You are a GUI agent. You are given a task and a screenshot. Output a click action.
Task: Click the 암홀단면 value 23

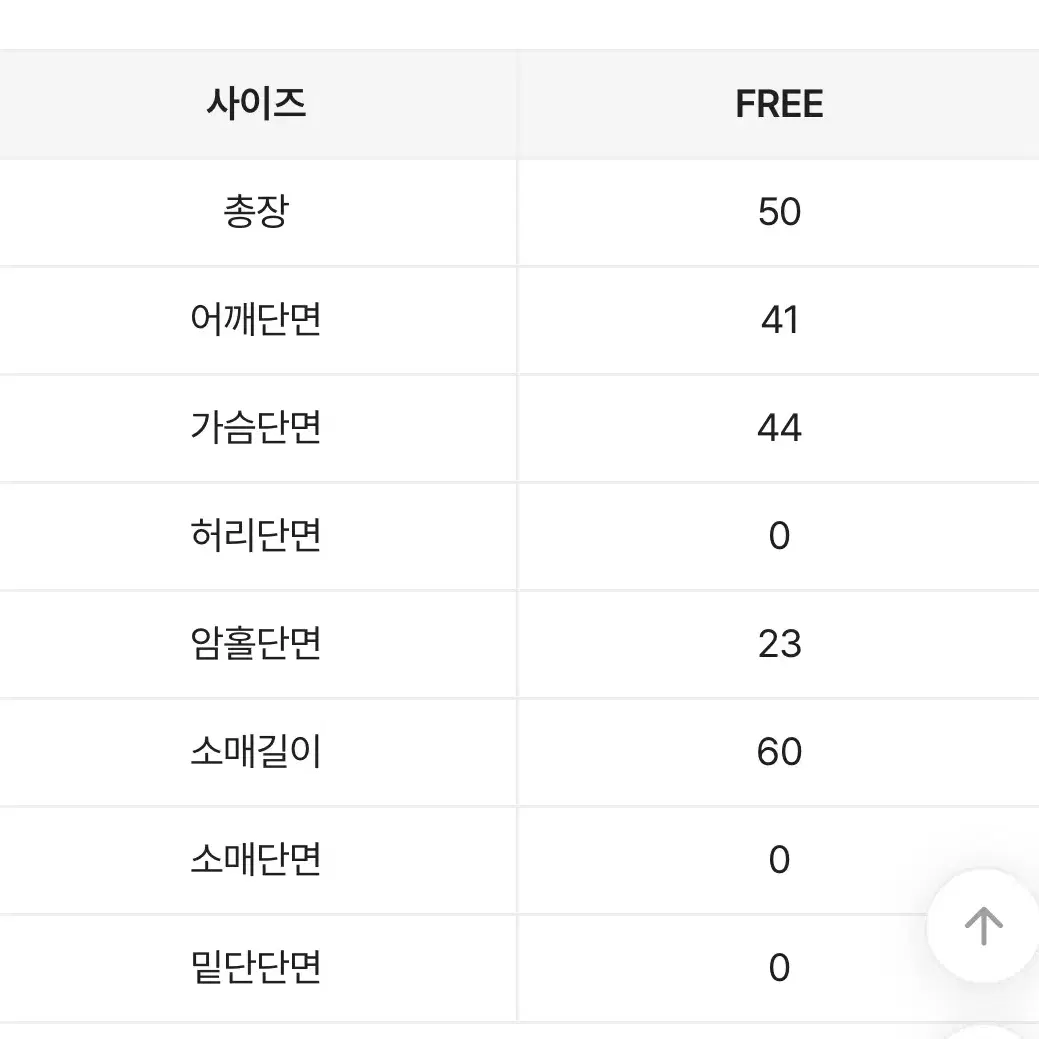779,643
